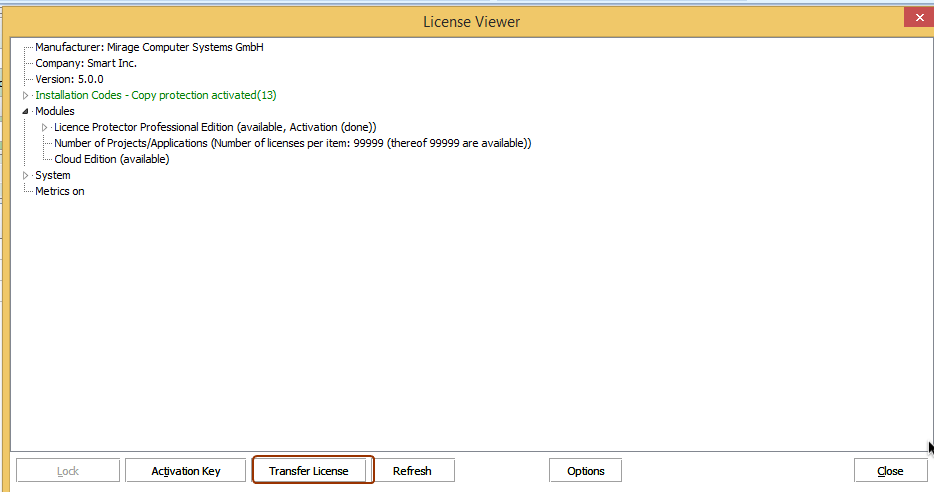Select Number of Projects/Applications row

coord(292,144)
